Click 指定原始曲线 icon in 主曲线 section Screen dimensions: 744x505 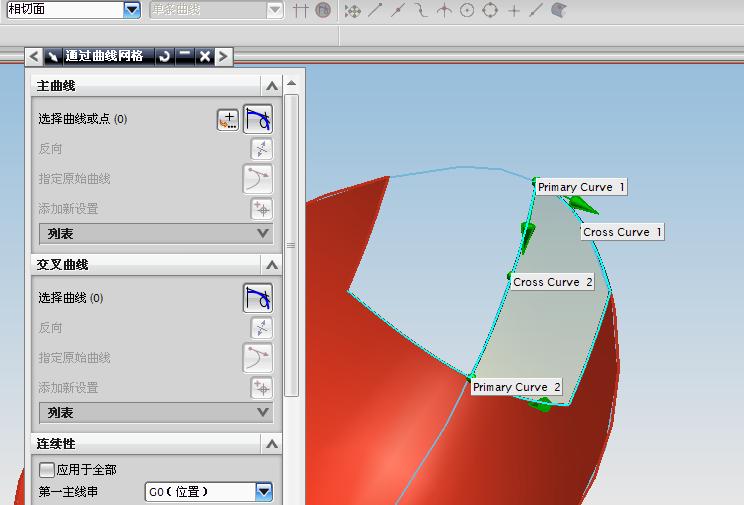pyautogui.click(x=258, y=179)
